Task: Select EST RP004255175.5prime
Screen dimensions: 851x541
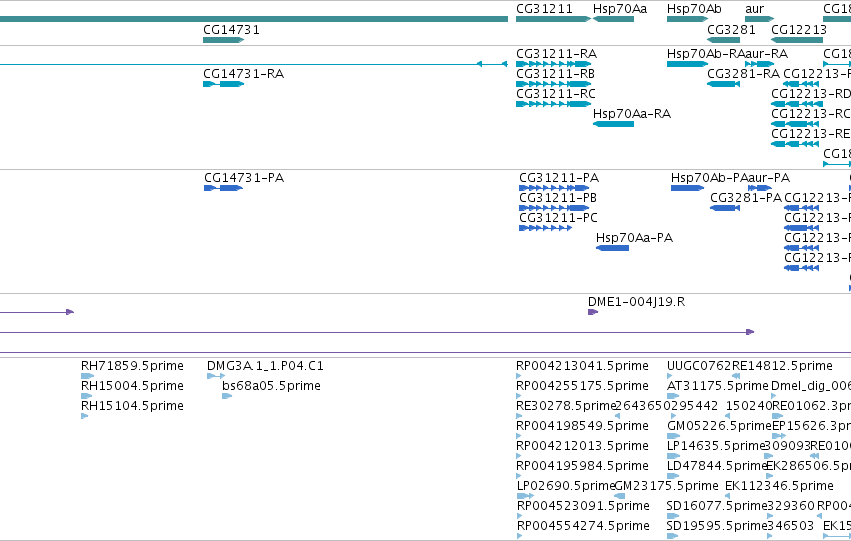Action: tap(582, 386)
